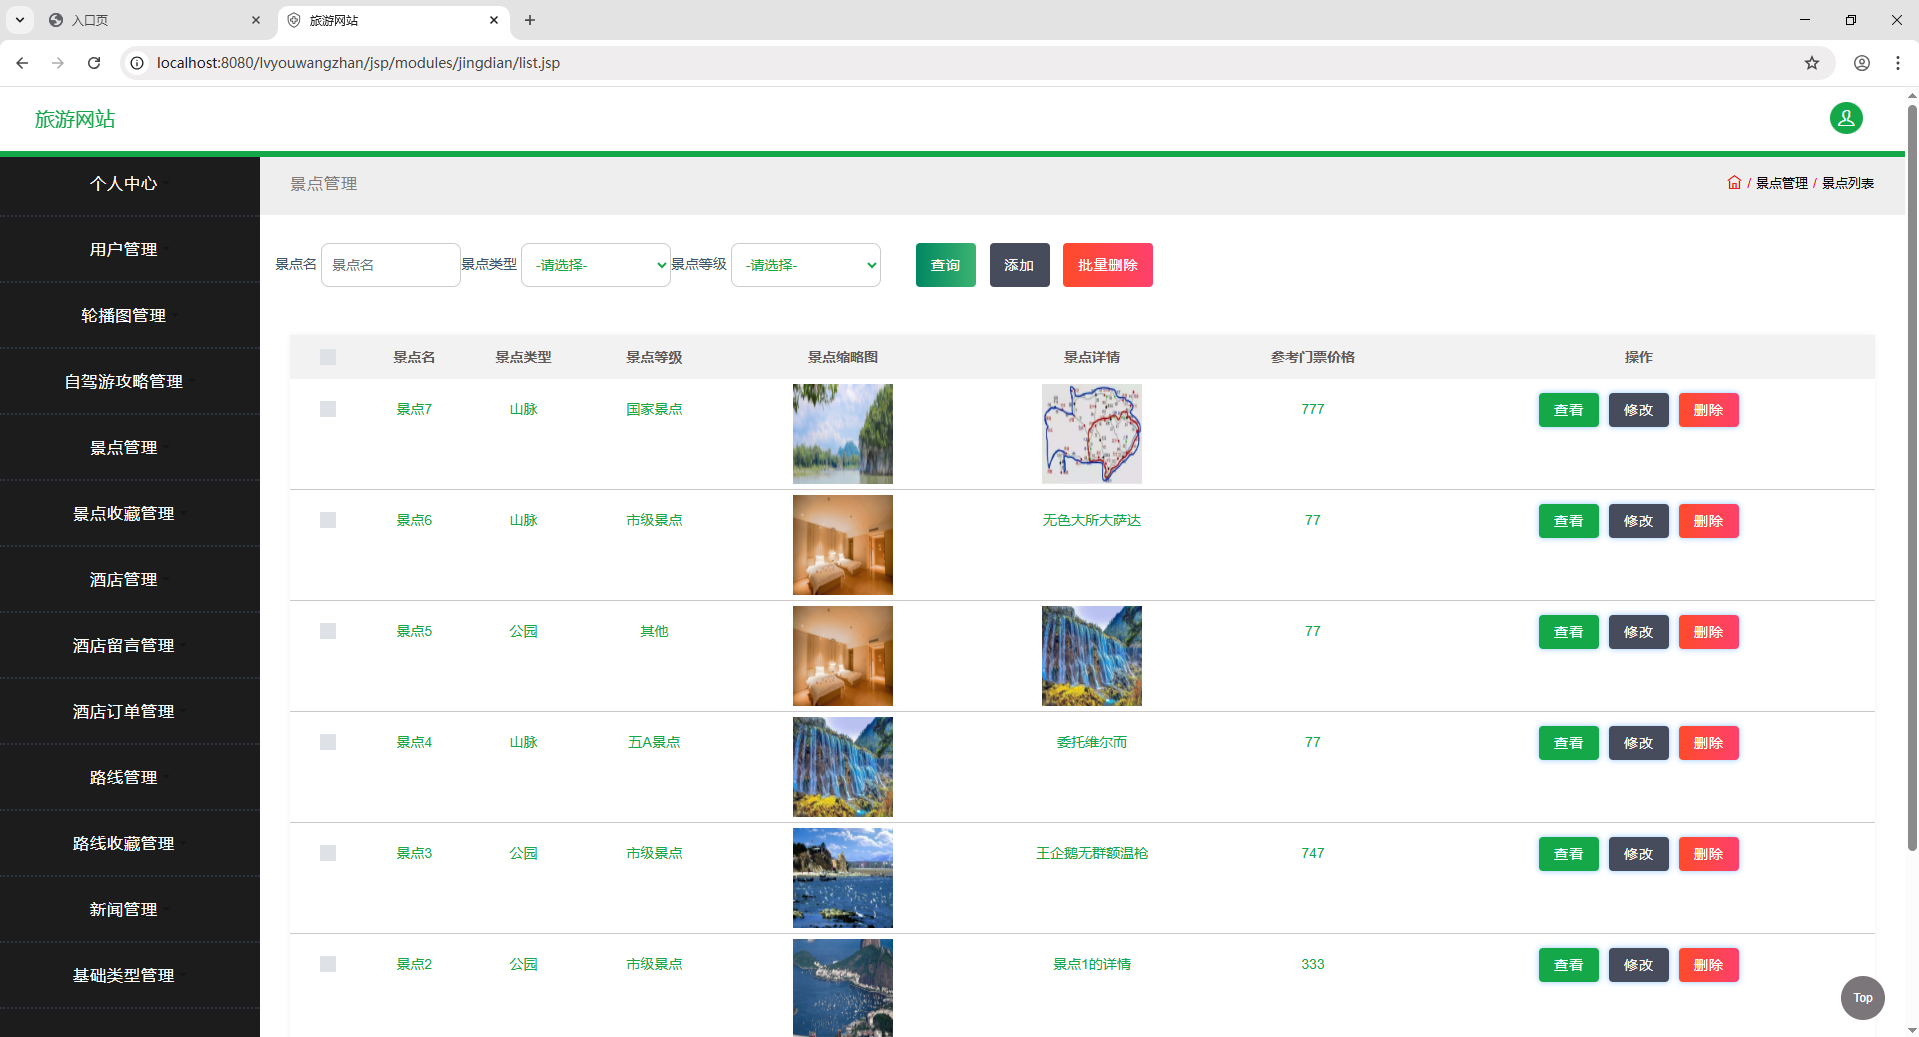Click 修改 for 景点7
The height and width of the screenshot is (1037, 1919).
(x=1638, y=410)
